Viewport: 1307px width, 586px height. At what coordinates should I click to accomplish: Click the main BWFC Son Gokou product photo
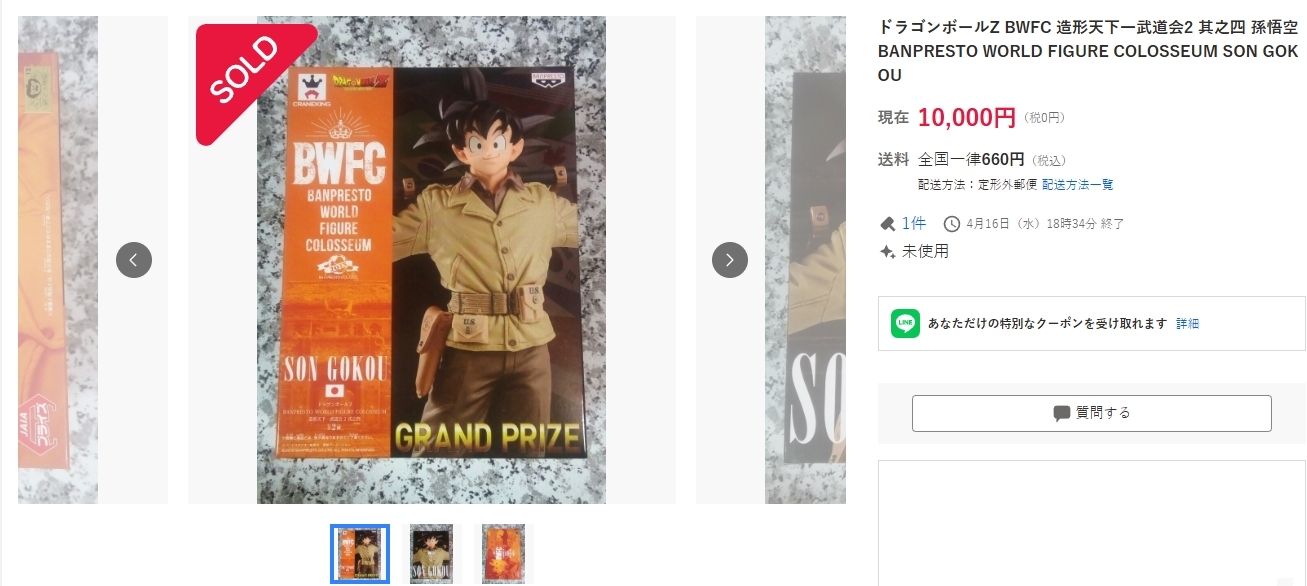click(432, 260)
